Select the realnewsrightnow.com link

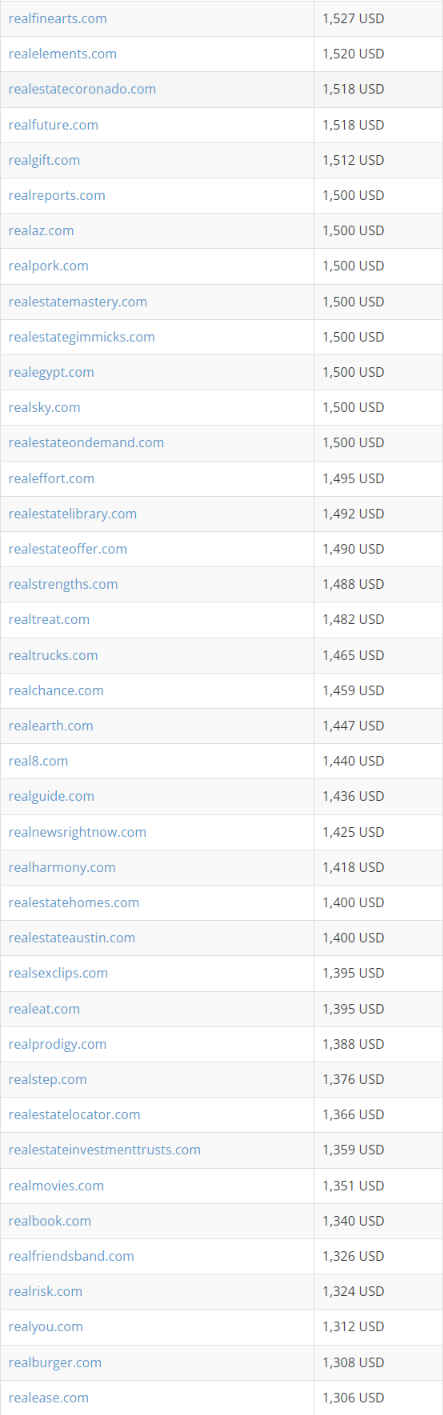click(x=77, y=832)
